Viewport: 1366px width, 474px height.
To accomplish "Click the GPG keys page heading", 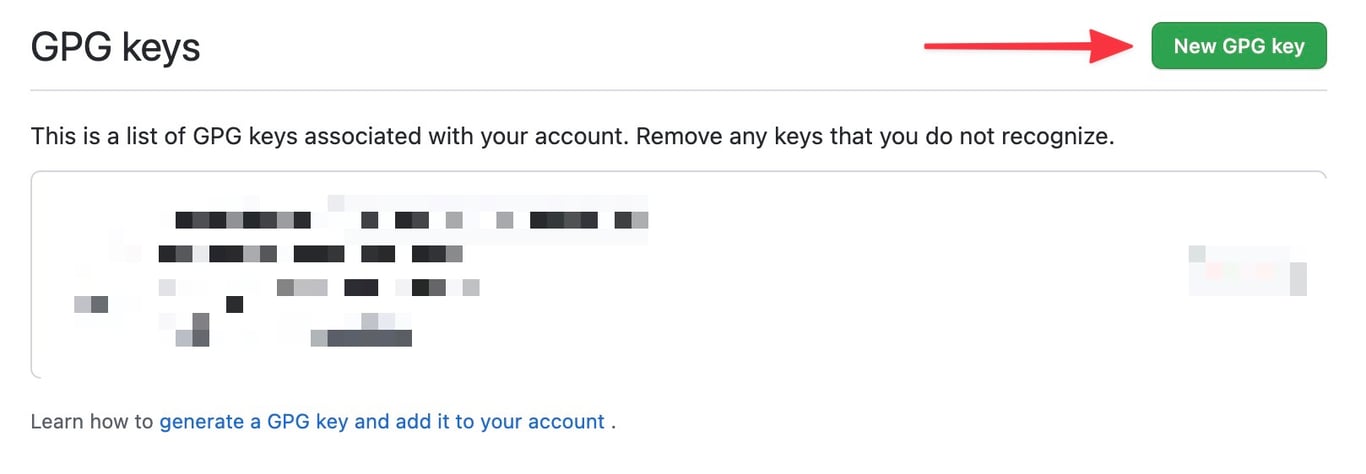I will click(x=116, y=47).
